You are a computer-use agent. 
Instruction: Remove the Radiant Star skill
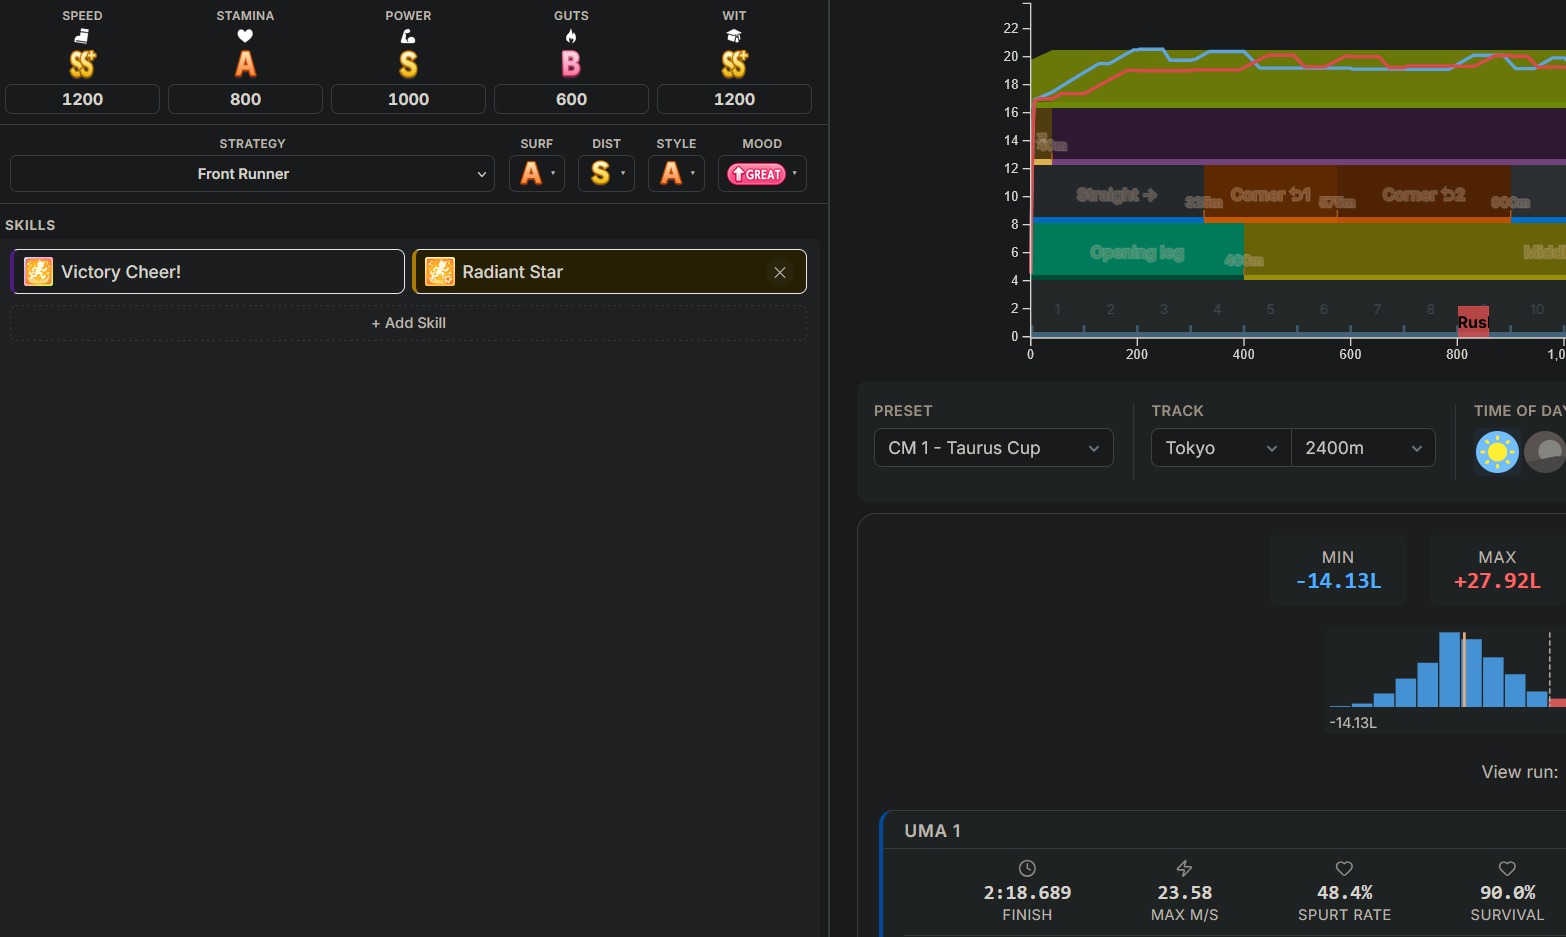[x=780, y=272]
